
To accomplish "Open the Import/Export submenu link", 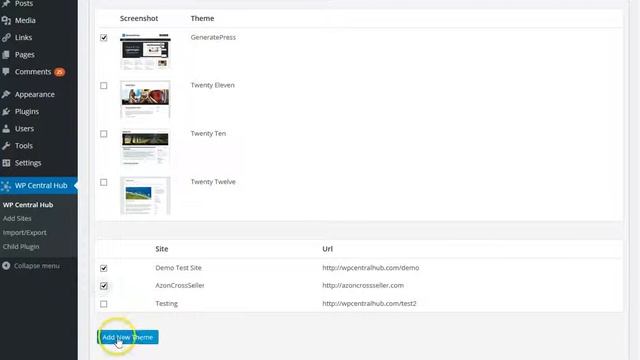I will click(24, 233).
